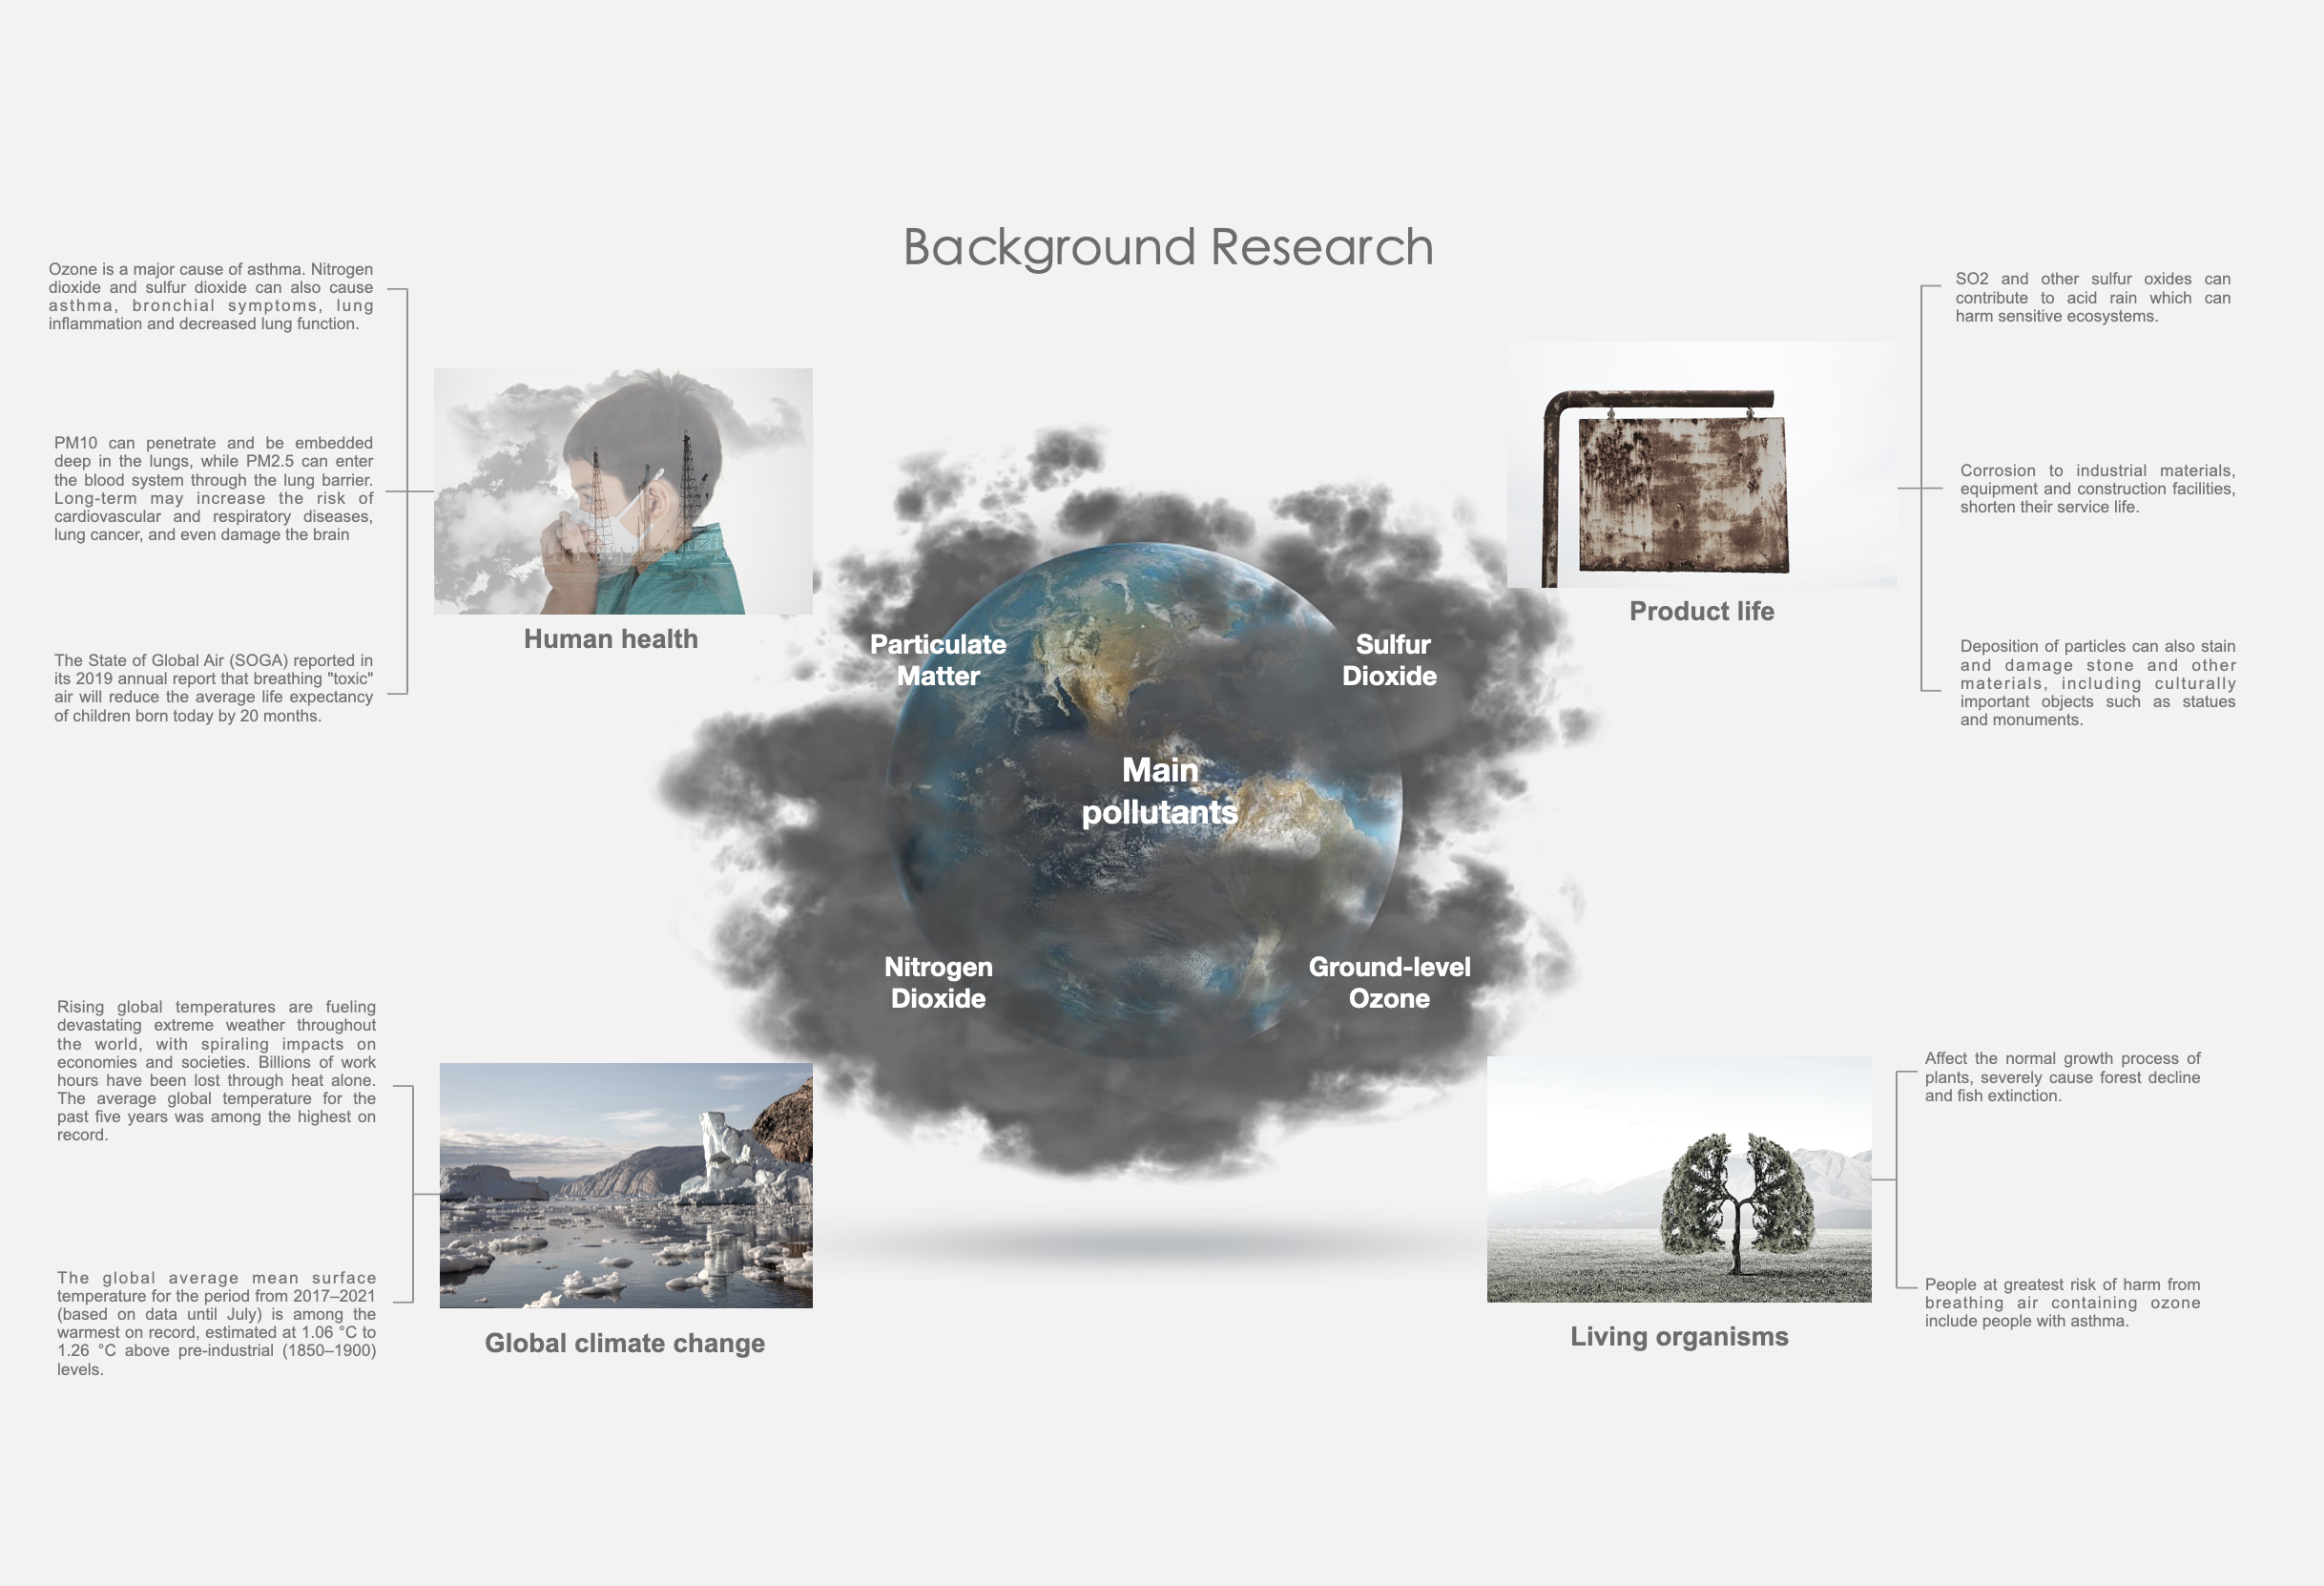Click the SOGA 2019 report paragraph
The width and height of the screenshot is (2324, 1586).
point(213,687)
